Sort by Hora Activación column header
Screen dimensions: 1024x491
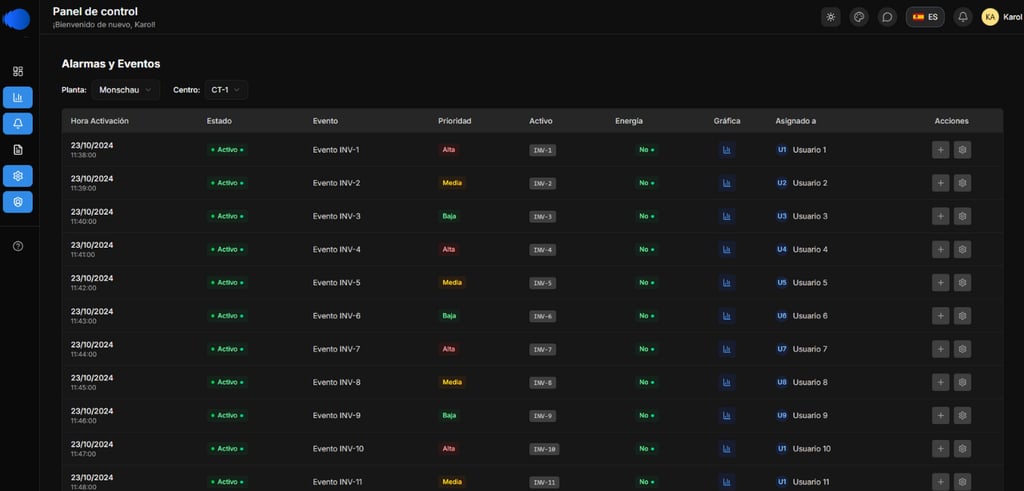pos(100,121)
